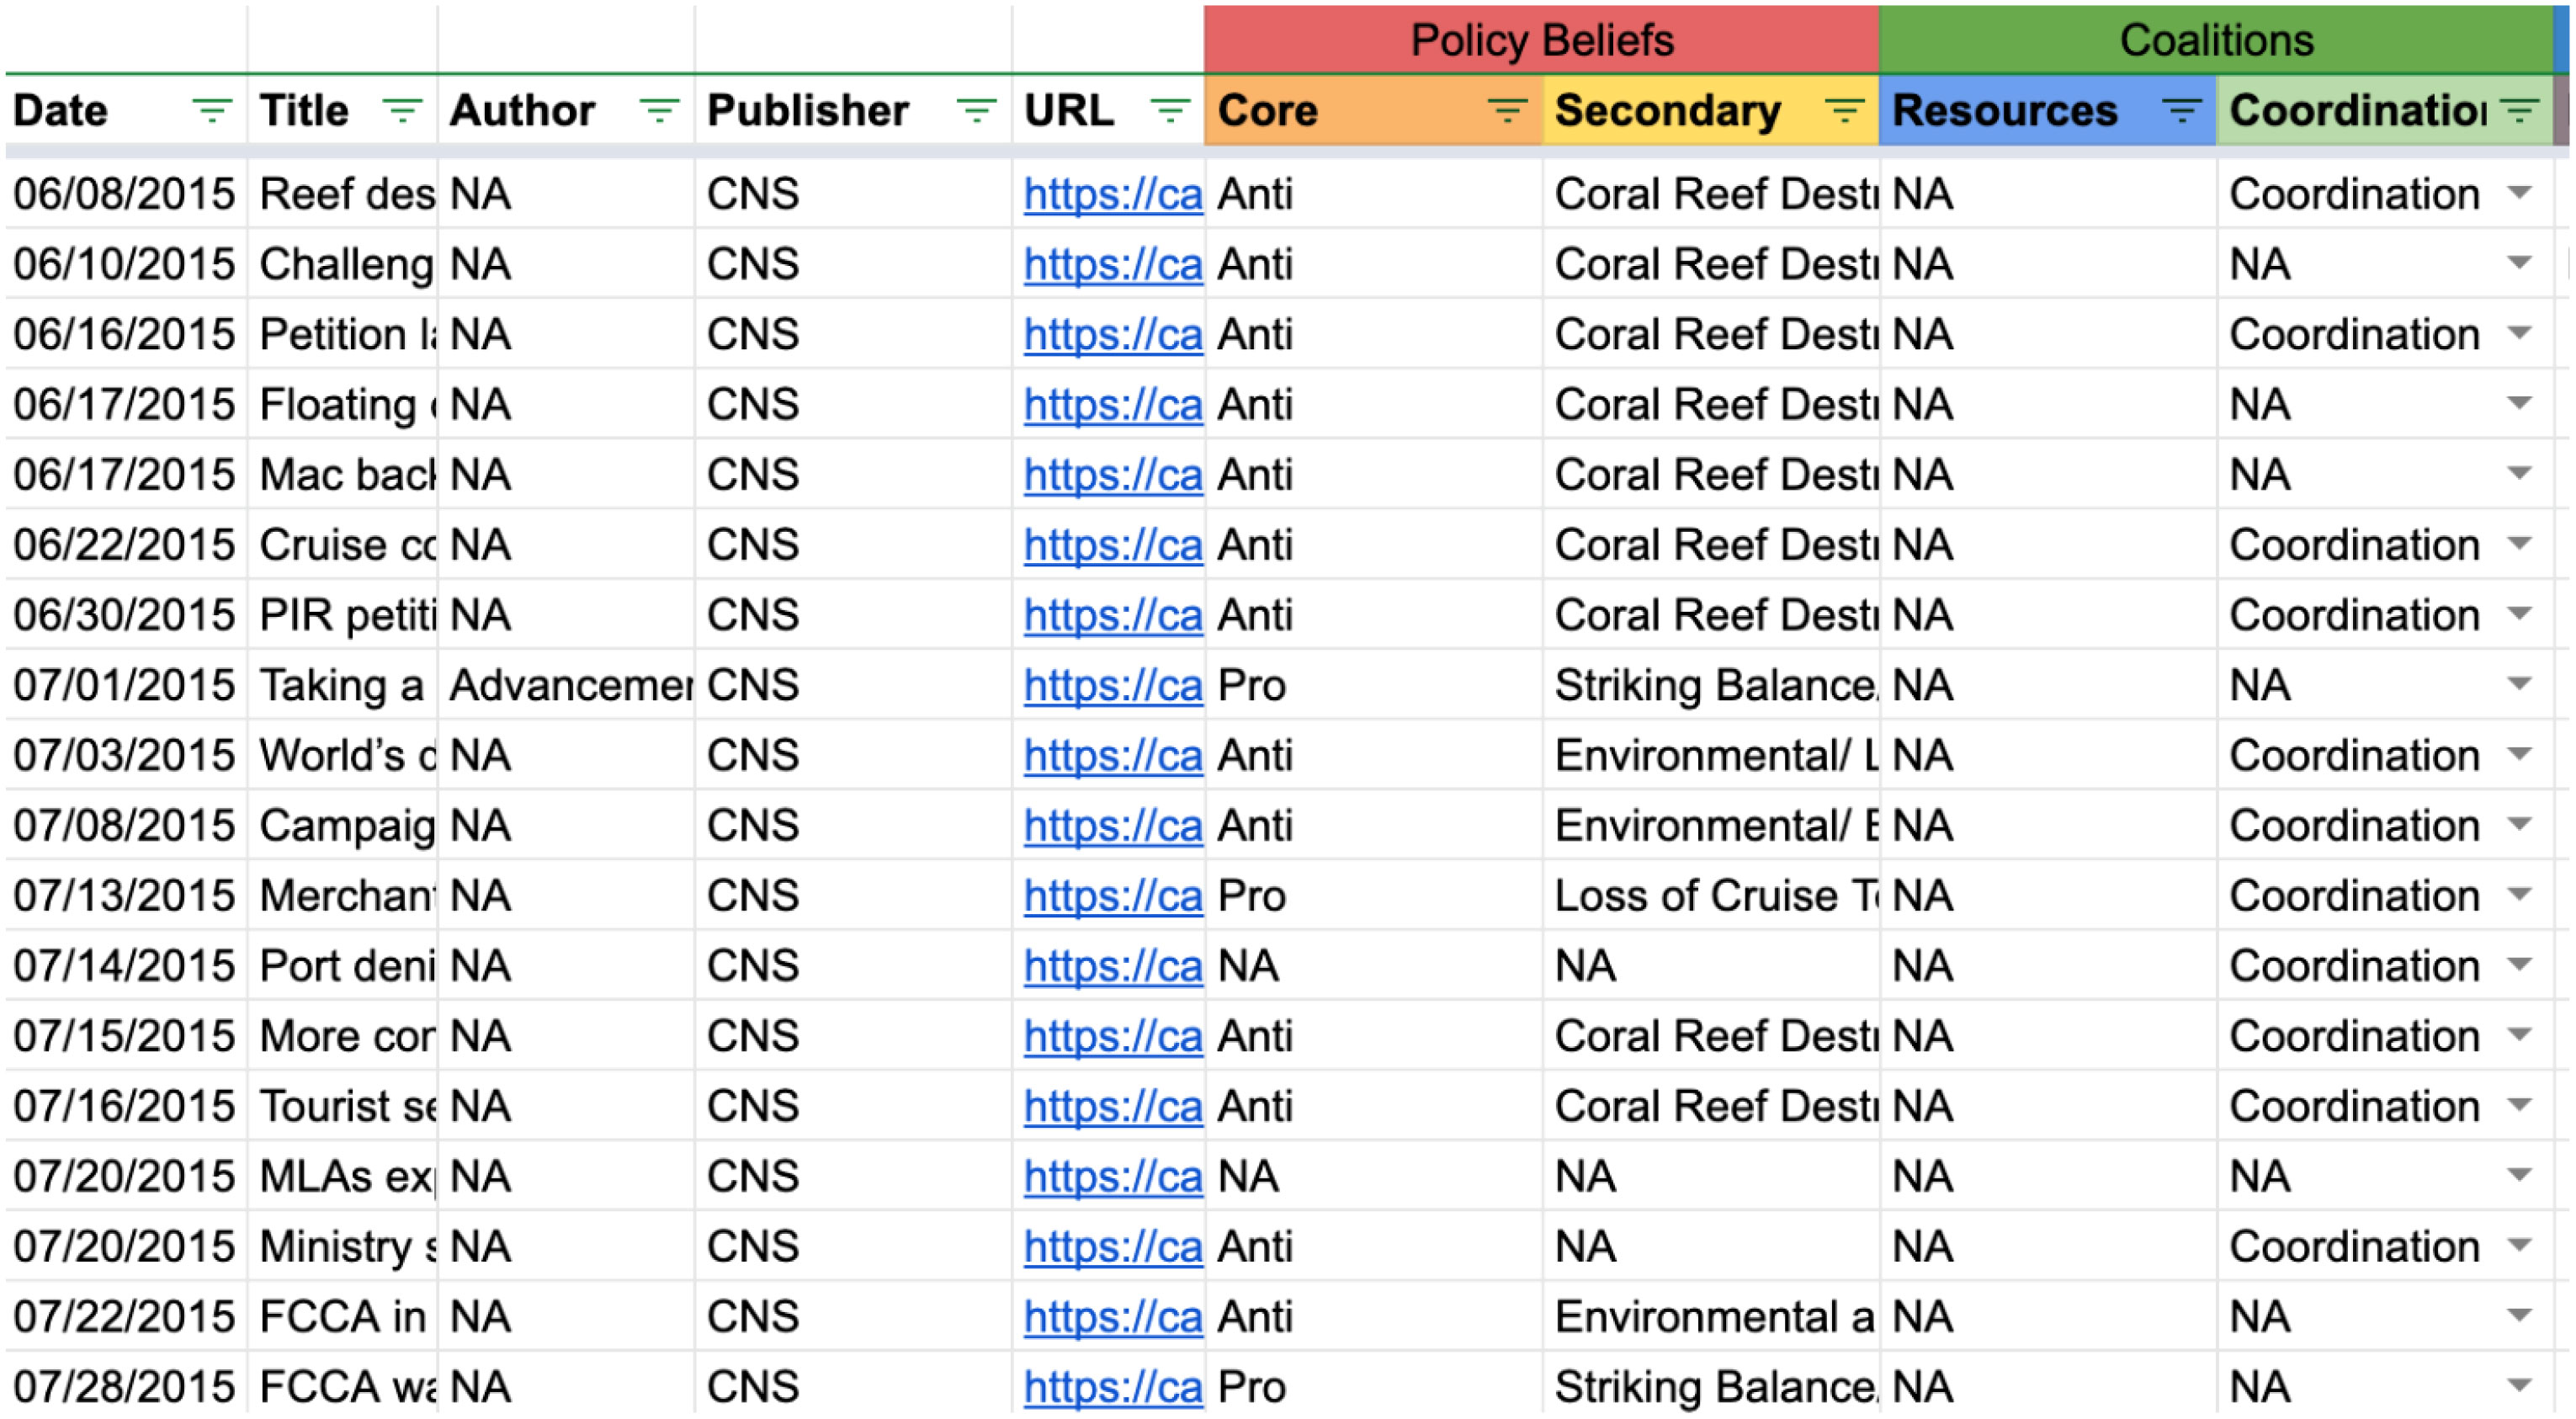Open the URL link in the Cruise row
The height and width of the screenshot is (1419, 2576).
(1112, 545)
